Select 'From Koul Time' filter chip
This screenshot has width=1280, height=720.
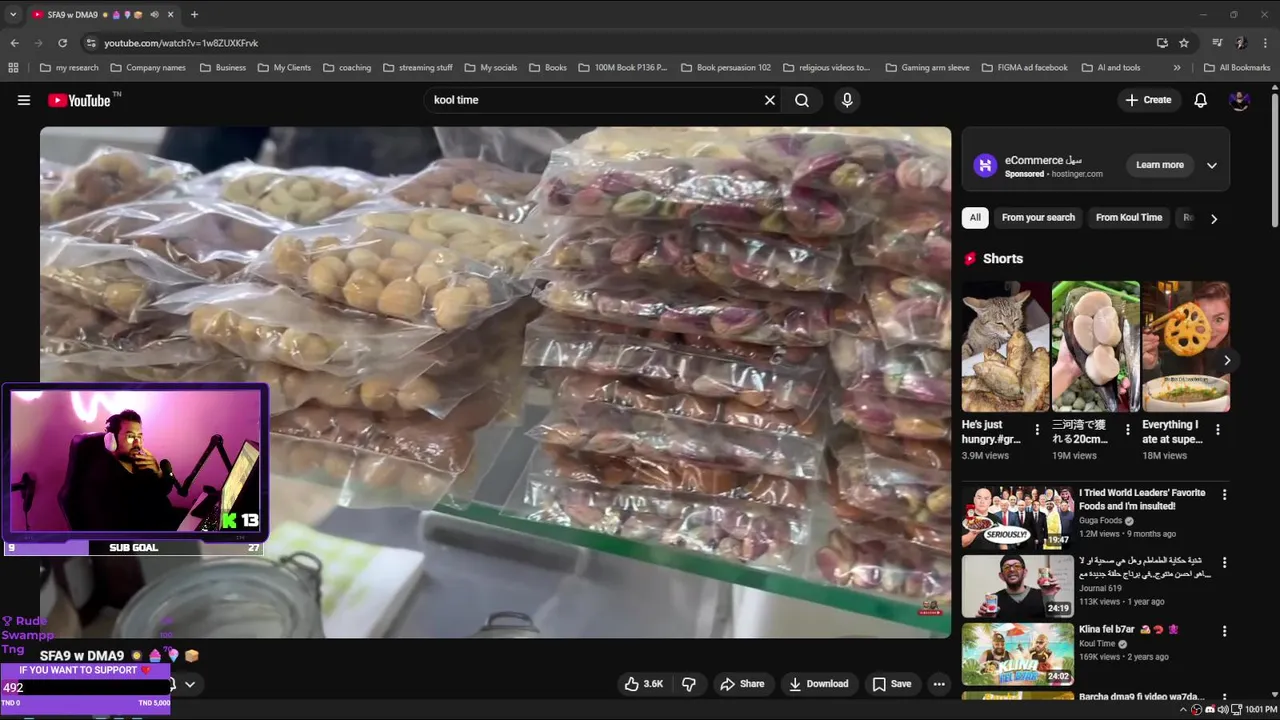click(1129, 217)
